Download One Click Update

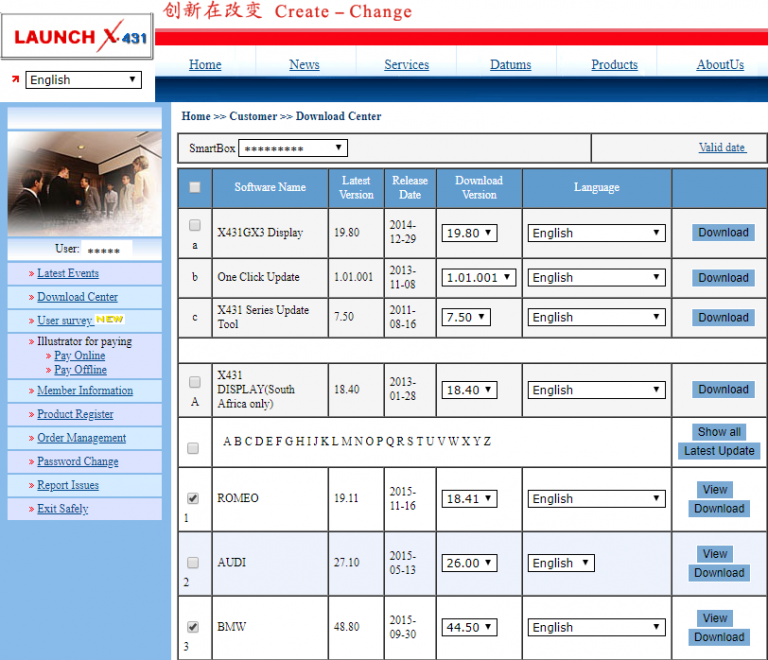(723, 278)
